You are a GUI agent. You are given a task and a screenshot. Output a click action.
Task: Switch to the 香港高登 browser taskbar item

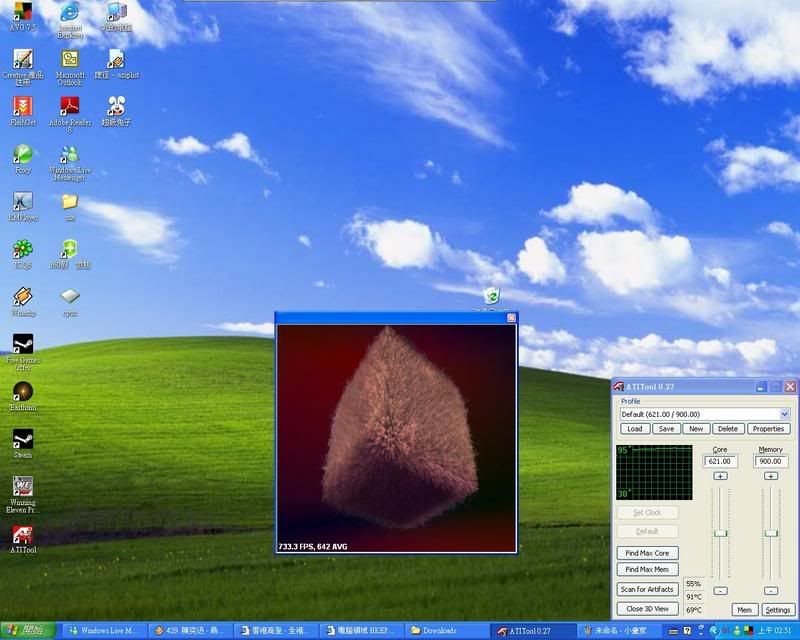click(x=276, y=630)
